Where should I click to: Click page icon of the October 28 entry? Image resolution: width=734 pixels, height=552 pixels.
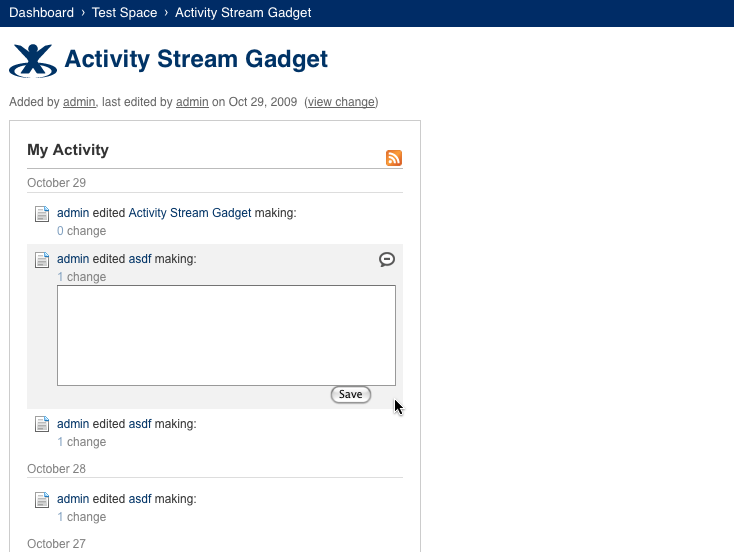42,500
